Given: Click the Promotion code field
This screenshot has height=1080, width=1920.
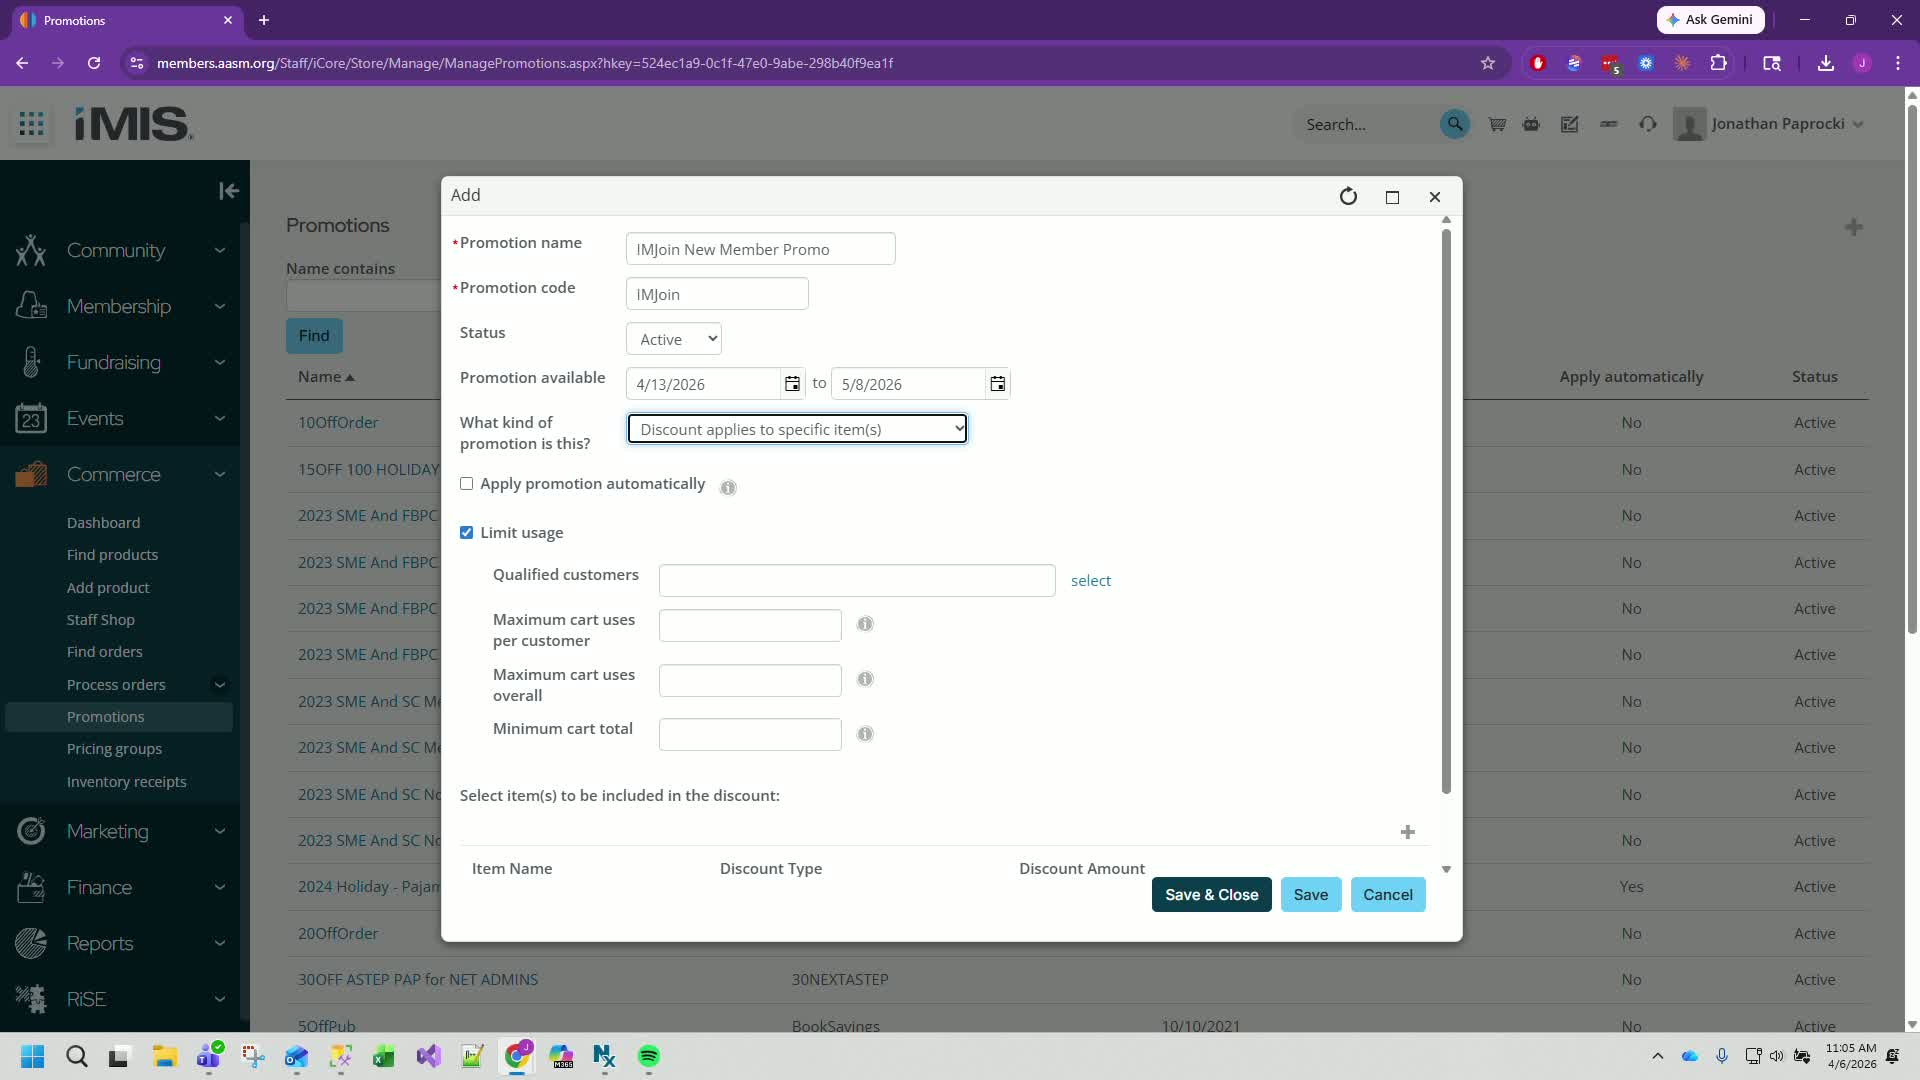Looking at the screenshot, I should coord(717,294).
